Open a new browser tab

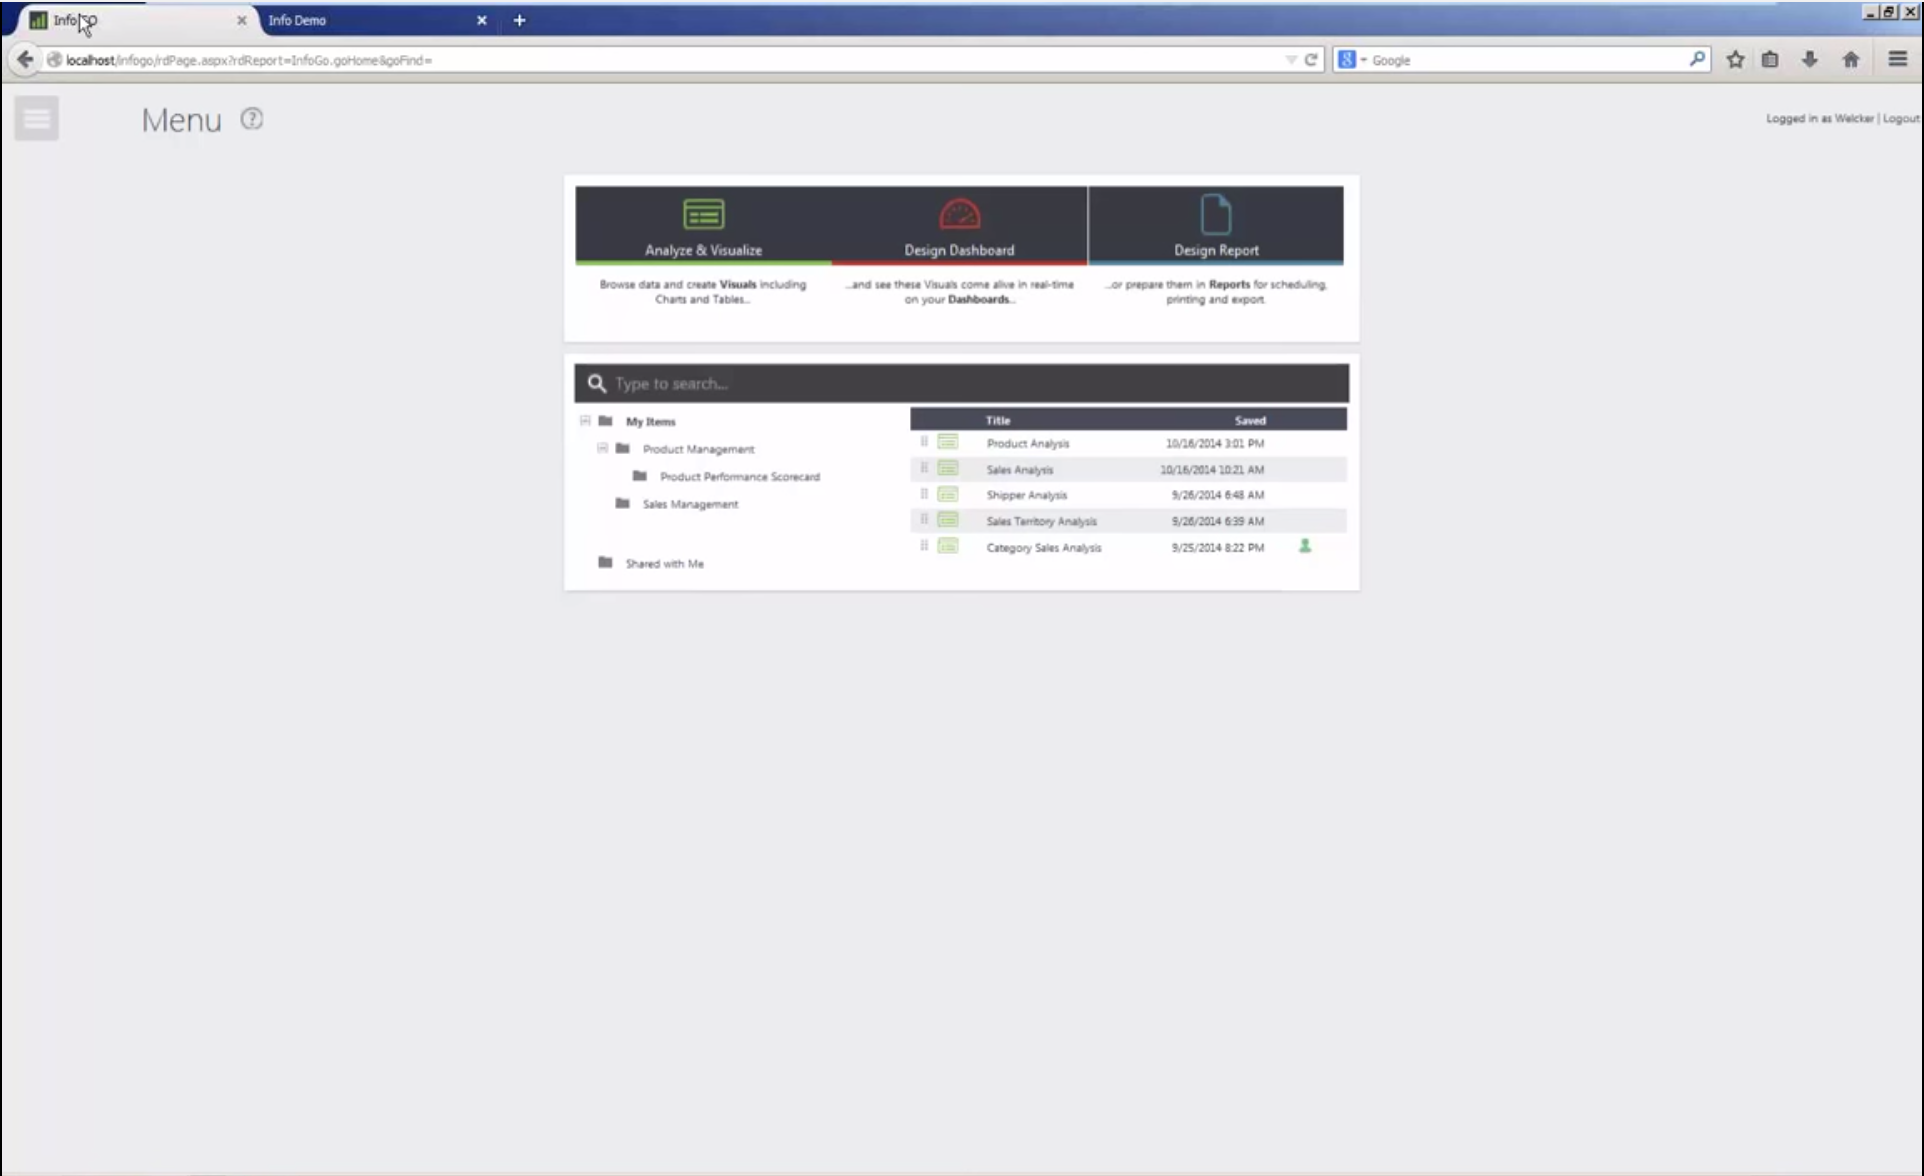[519, 20]
